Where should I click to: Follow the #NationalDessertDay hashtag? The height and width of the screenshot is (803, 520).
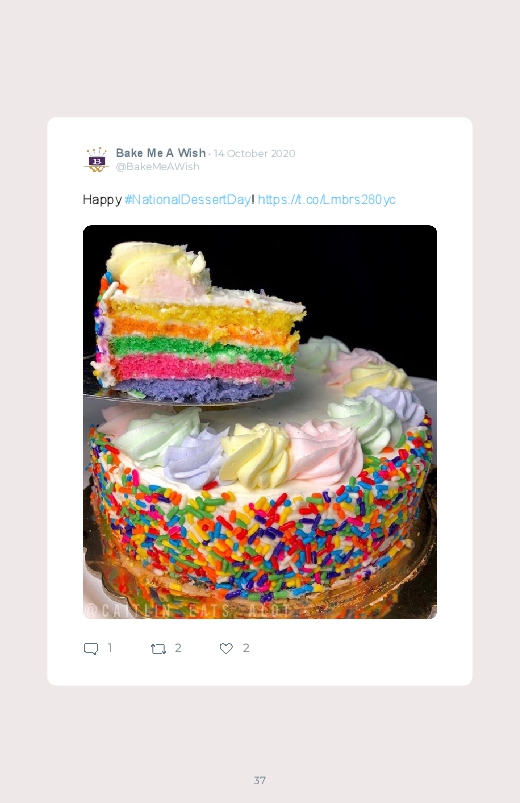coord(188,199)
